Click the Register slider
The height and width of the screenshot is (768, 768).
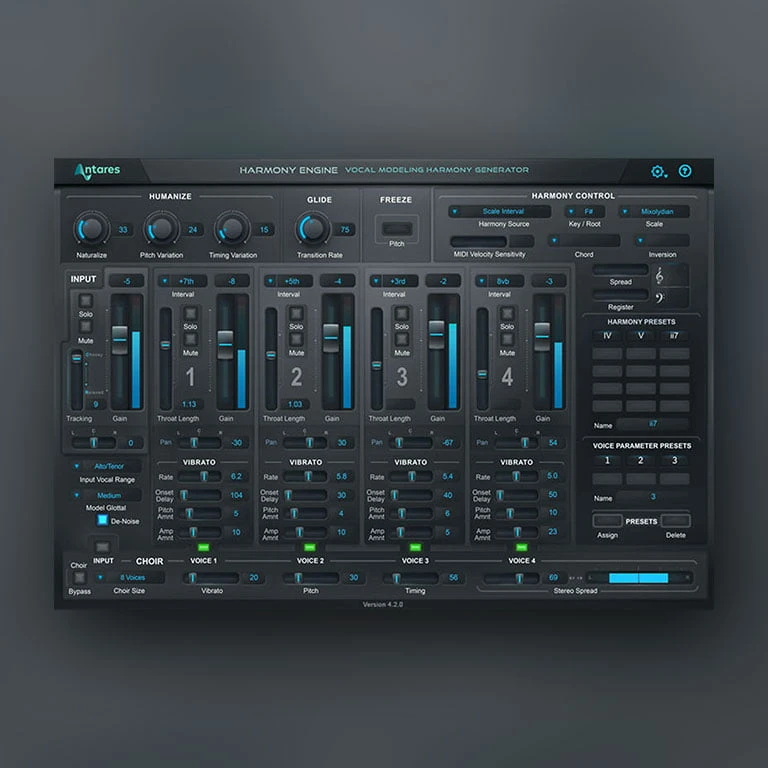coord(621,294)
